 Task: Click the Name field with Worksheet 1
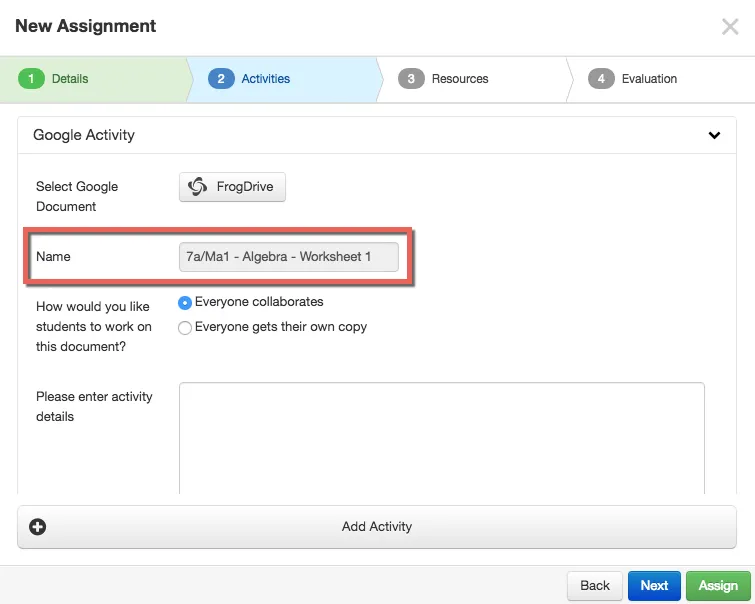point(288,257)
